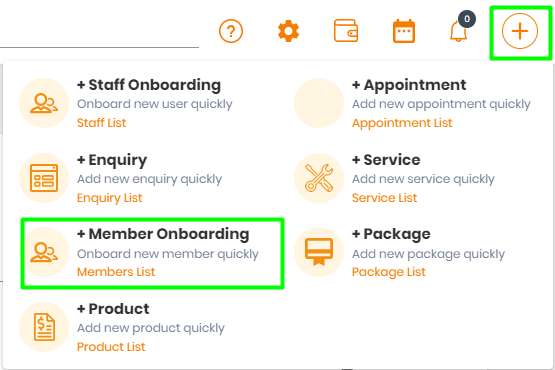This screenshot has height=370, width=555.
Task: Click the orange plus quick-add icon
Action: tap(520, 31)
